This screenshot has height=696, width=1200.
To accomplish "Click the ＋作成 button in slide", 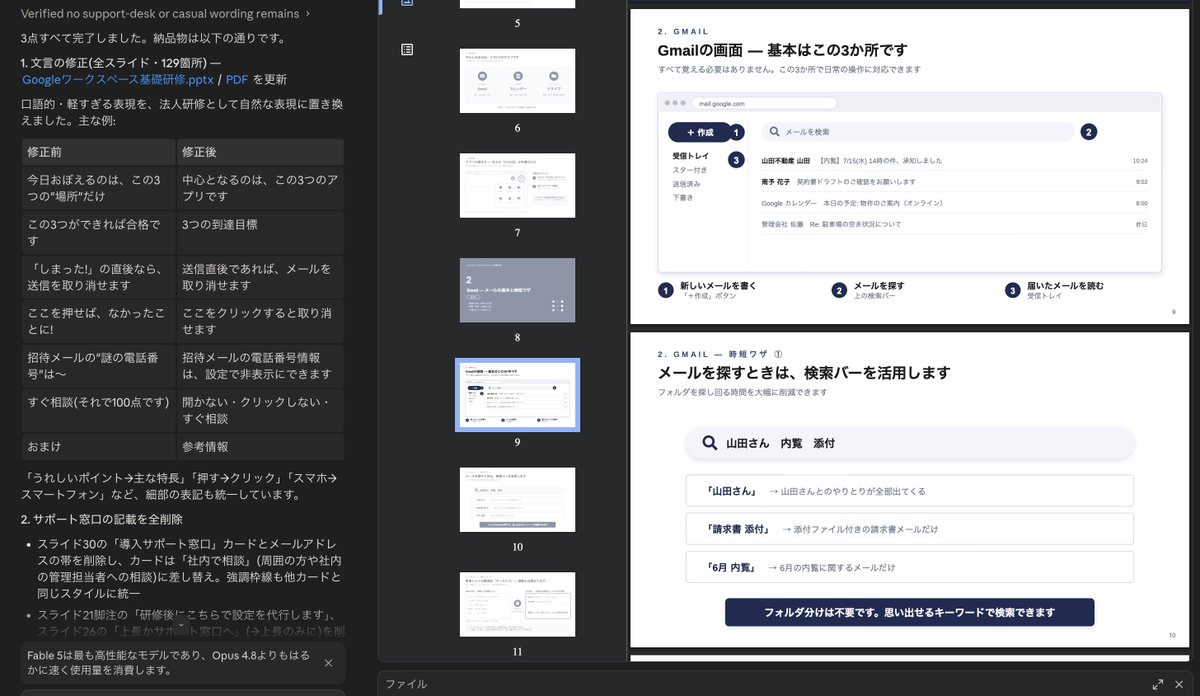I will click(x=699, y=132).
